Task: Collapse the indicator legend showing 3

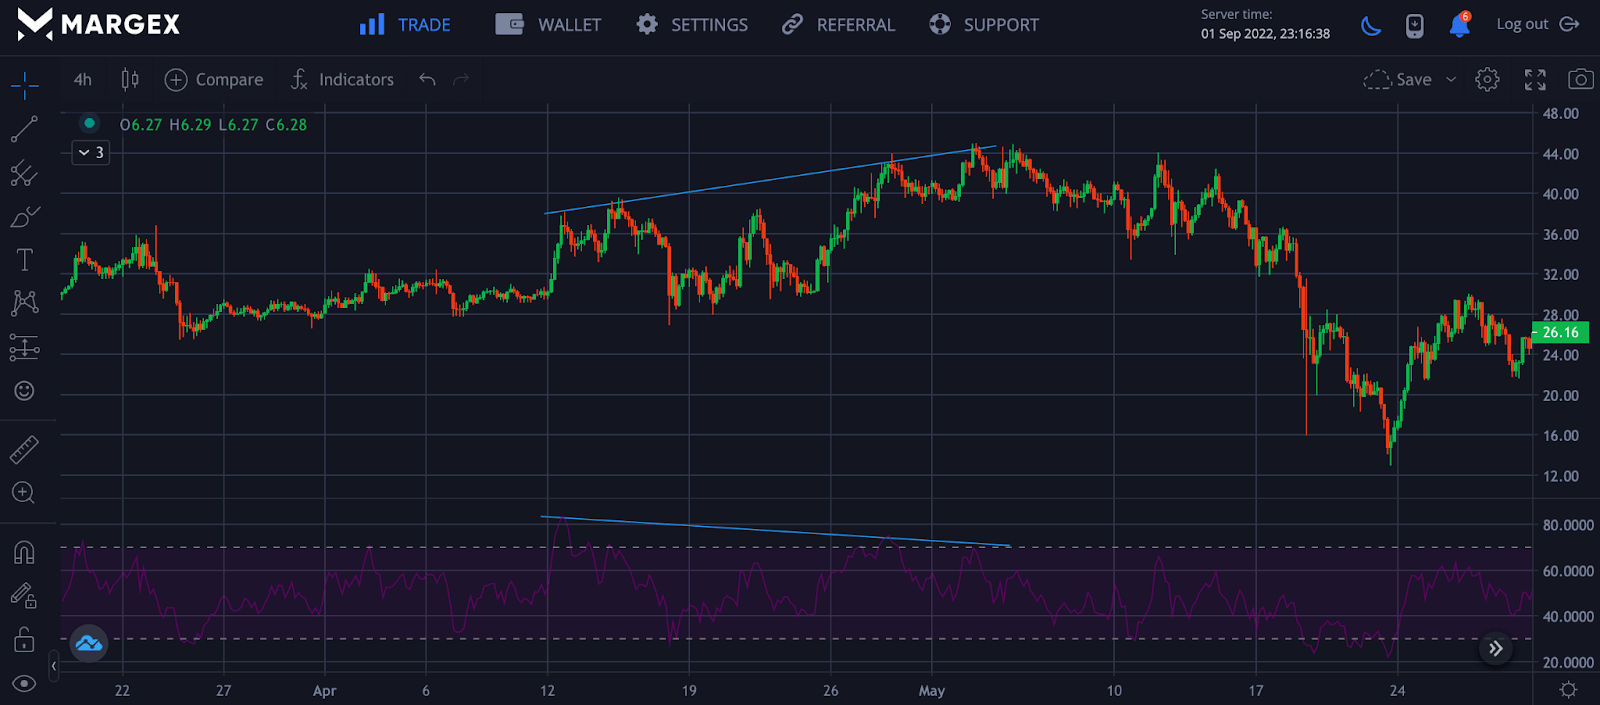Action: [x=90, y=153]
